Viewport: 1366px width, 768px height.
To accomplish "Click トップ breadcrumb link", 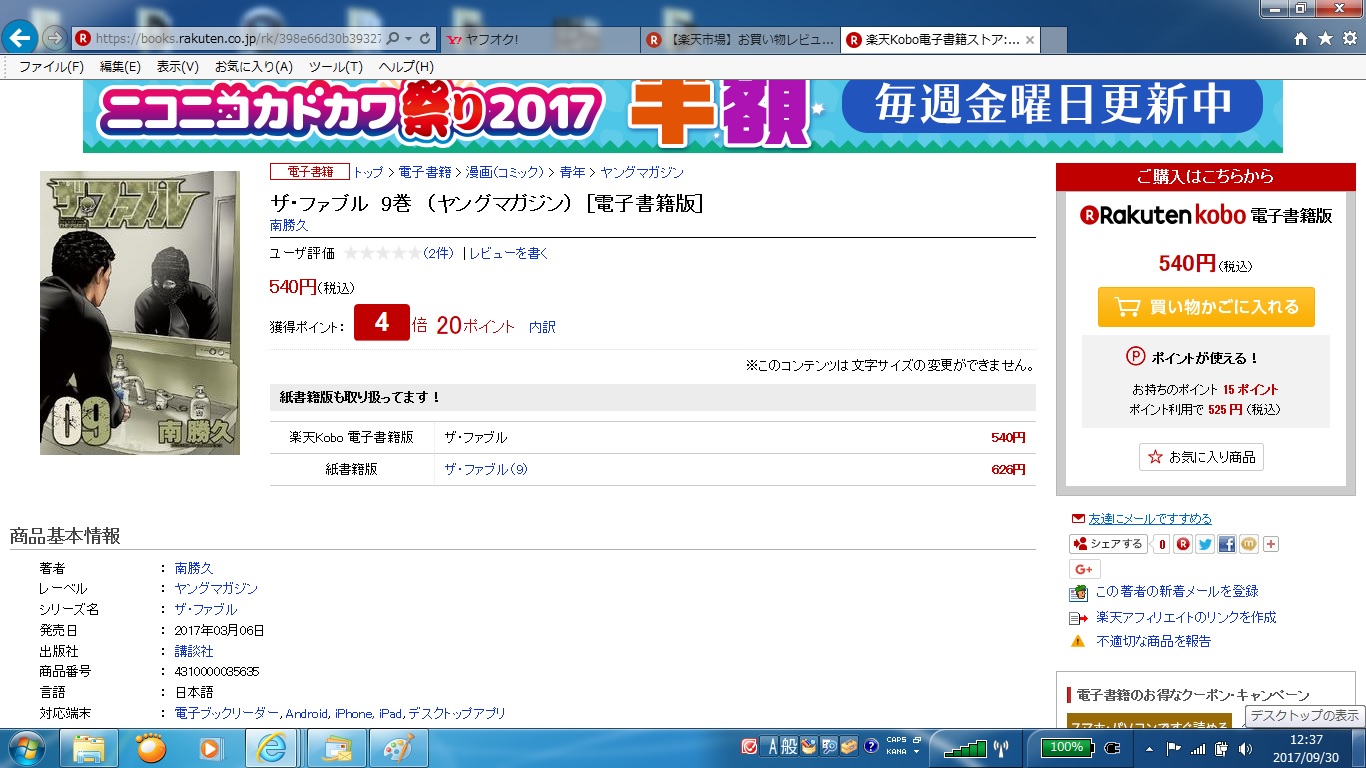I will [x=368, y=172].
